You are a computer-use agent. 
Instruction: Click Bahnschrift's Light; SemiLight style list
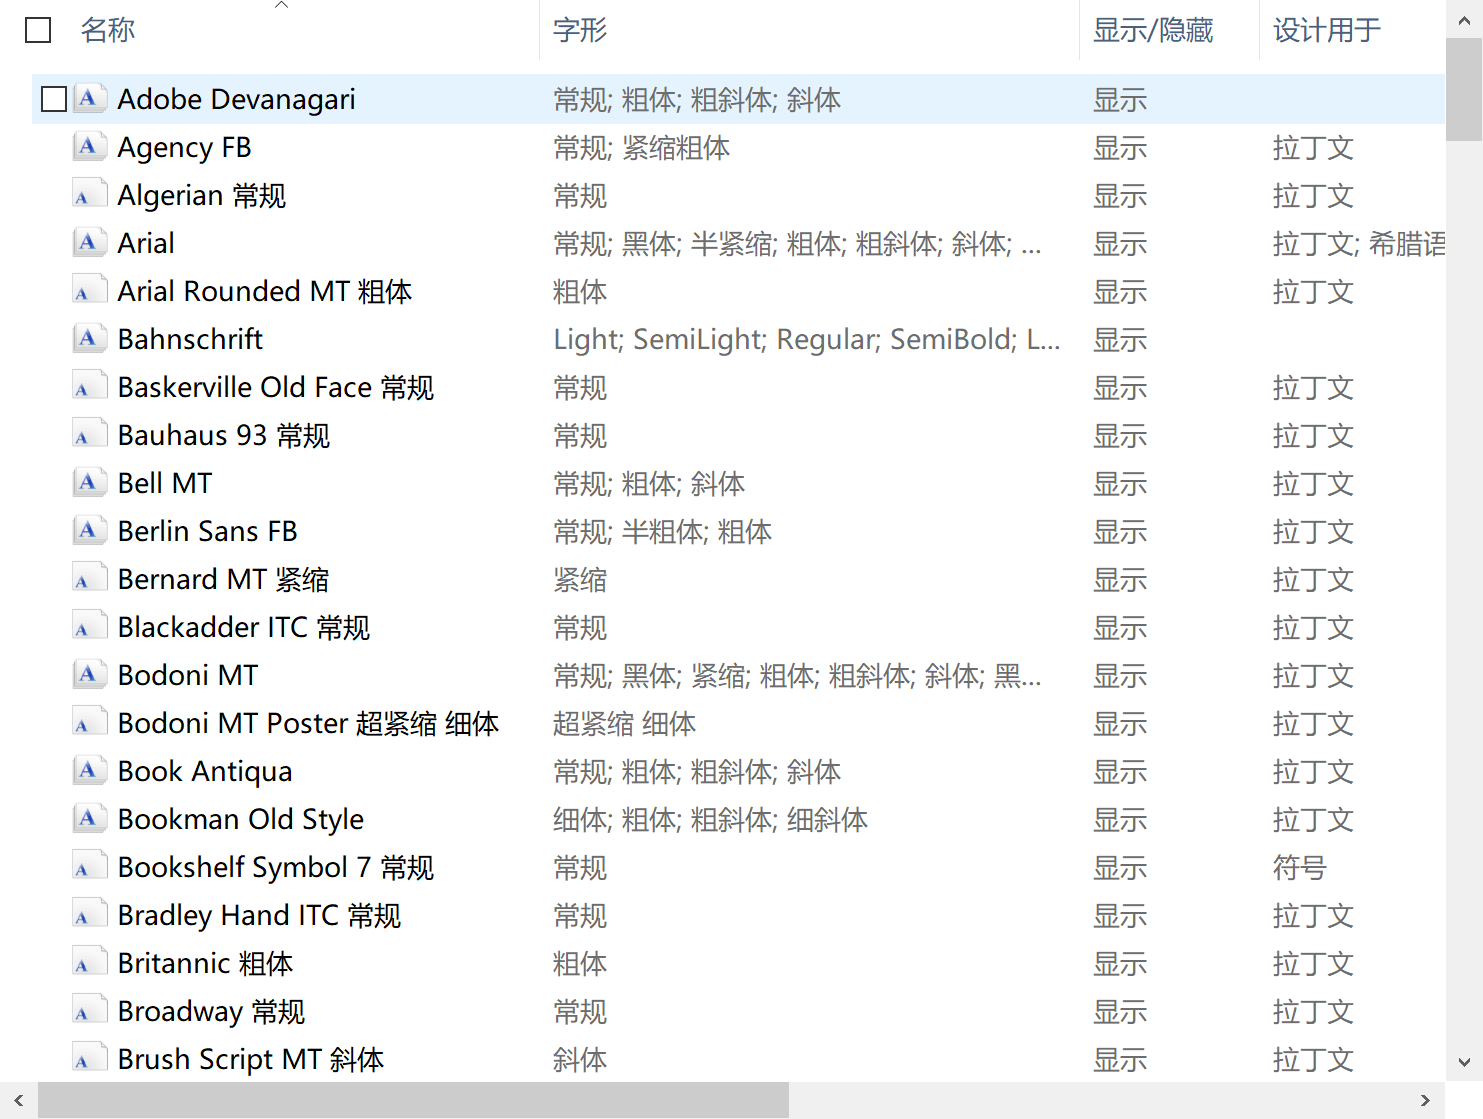[807, 339]
